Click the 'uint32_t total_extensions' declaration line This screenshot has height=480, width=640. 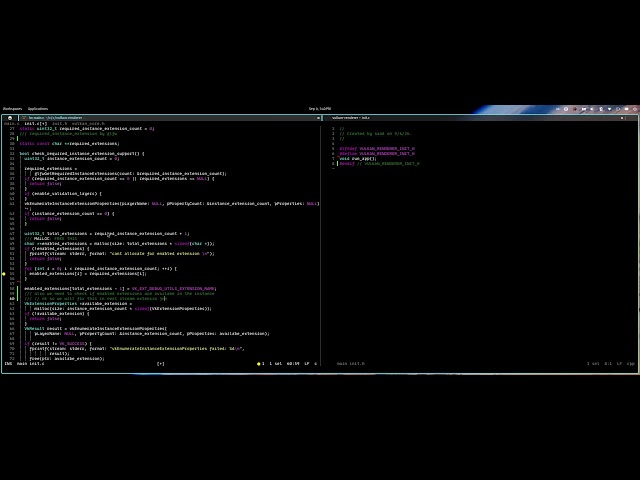107,234
